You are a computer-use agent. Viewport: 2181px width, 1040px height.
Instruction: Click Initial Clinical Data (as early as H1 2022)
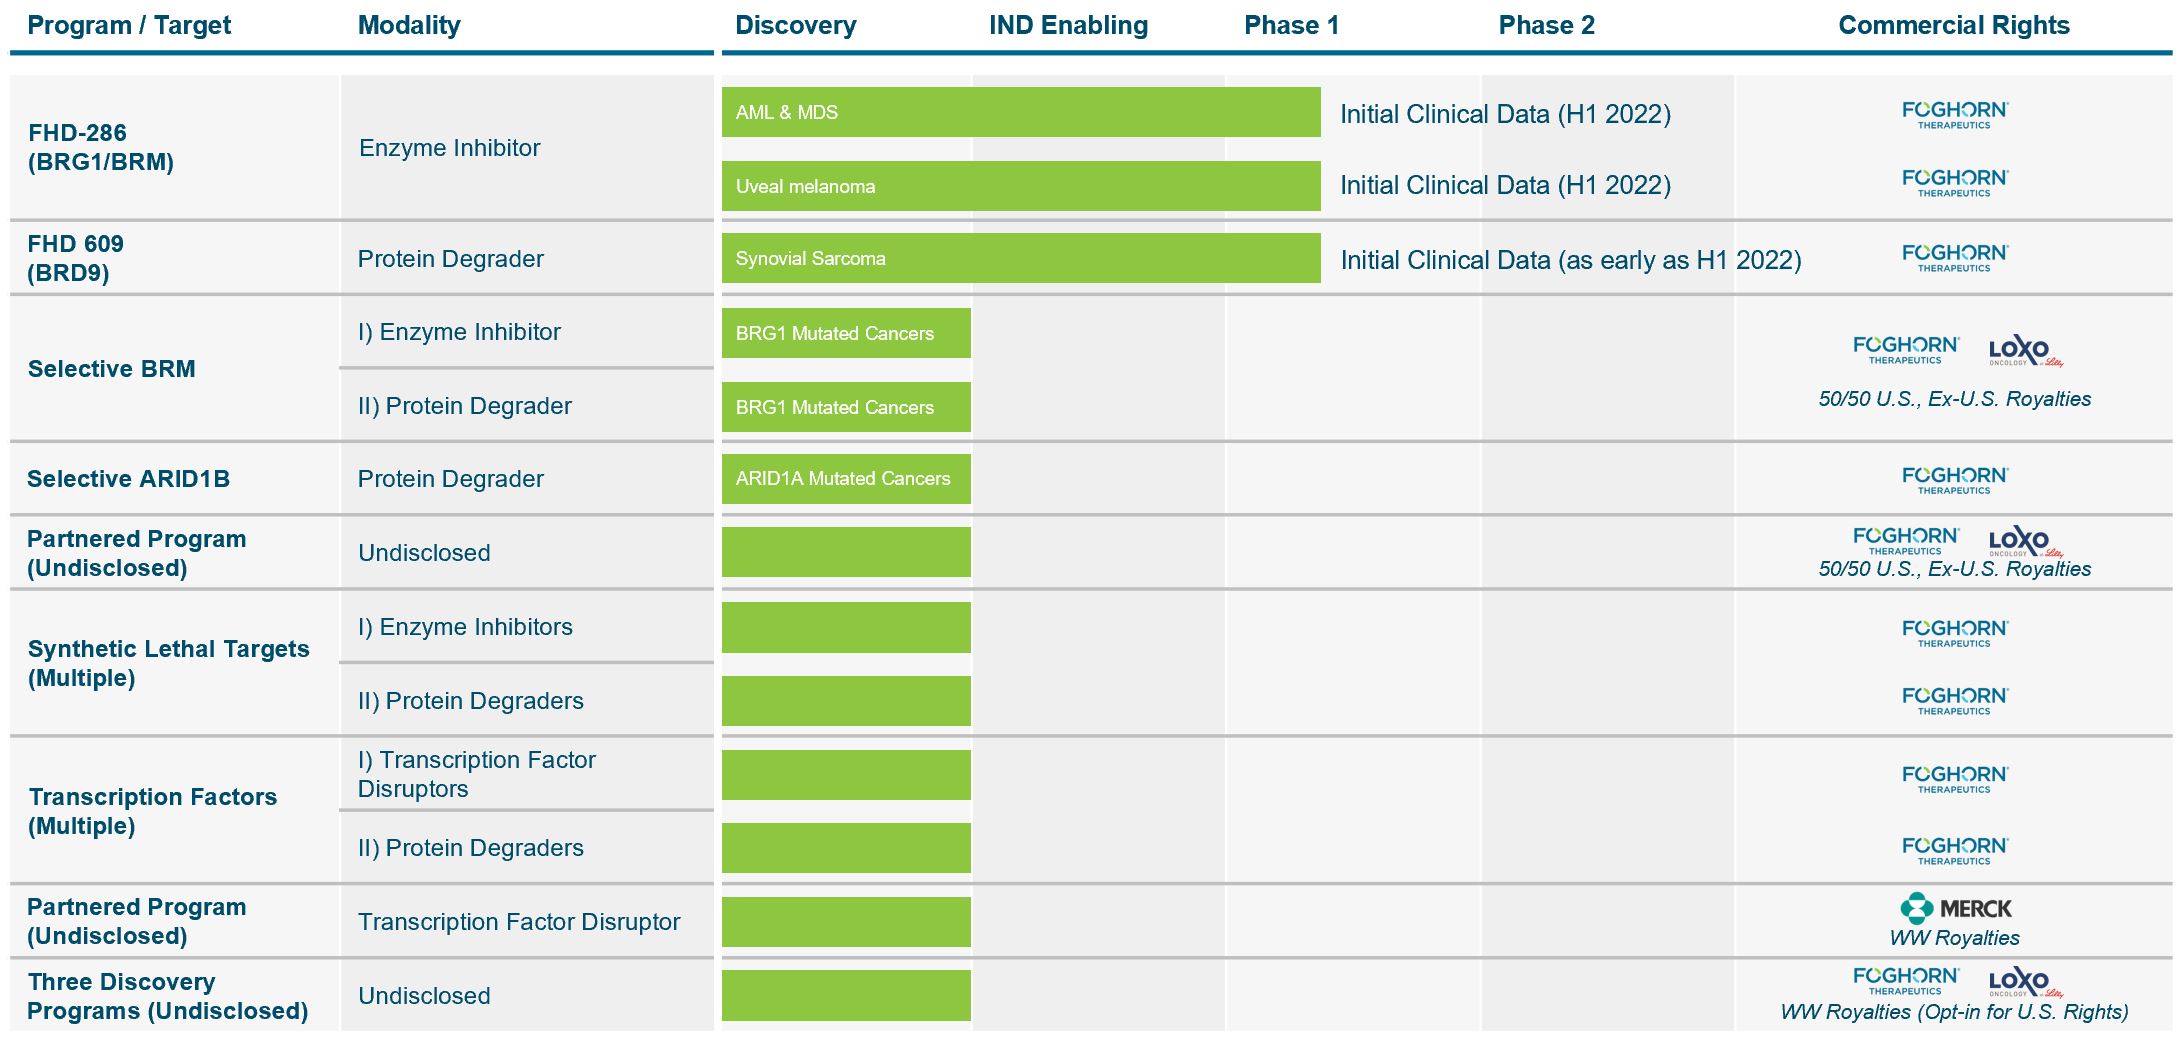tap(1570, 260)
